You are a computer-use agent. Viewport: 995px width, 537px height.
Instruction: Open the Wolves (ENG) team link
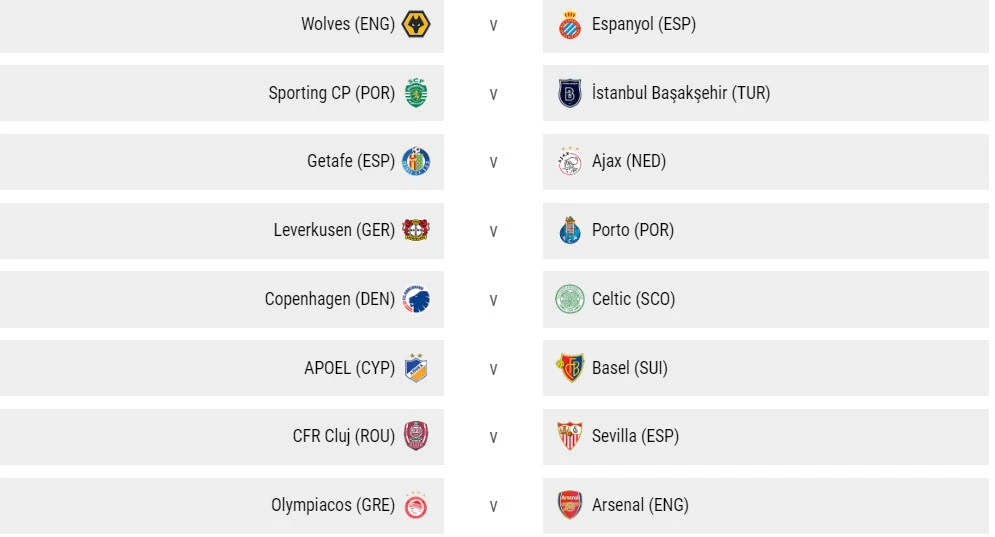[348, 25]
